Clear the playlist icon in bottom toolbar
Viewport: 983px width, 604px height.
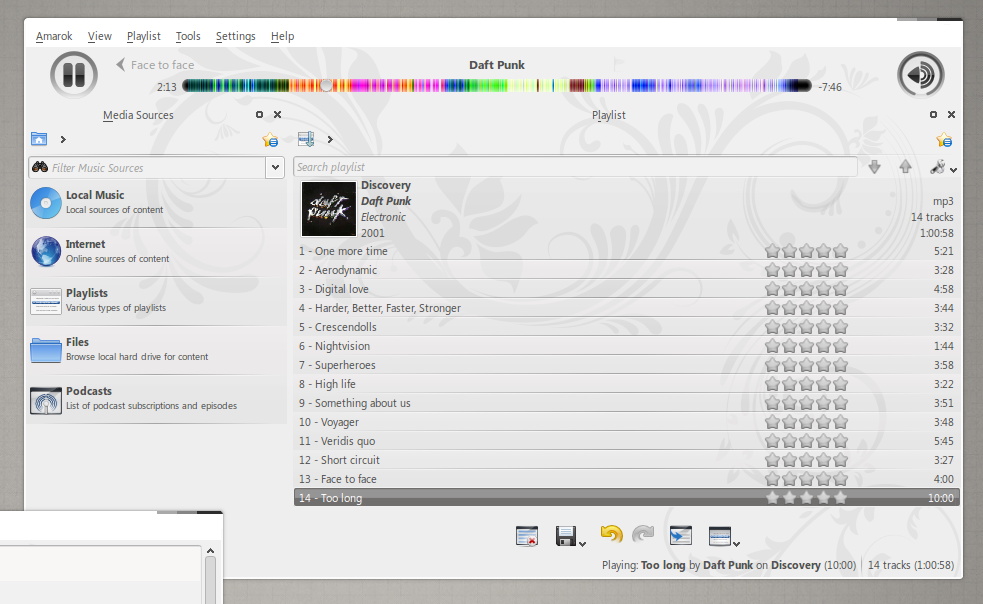[x=527, y=536]
